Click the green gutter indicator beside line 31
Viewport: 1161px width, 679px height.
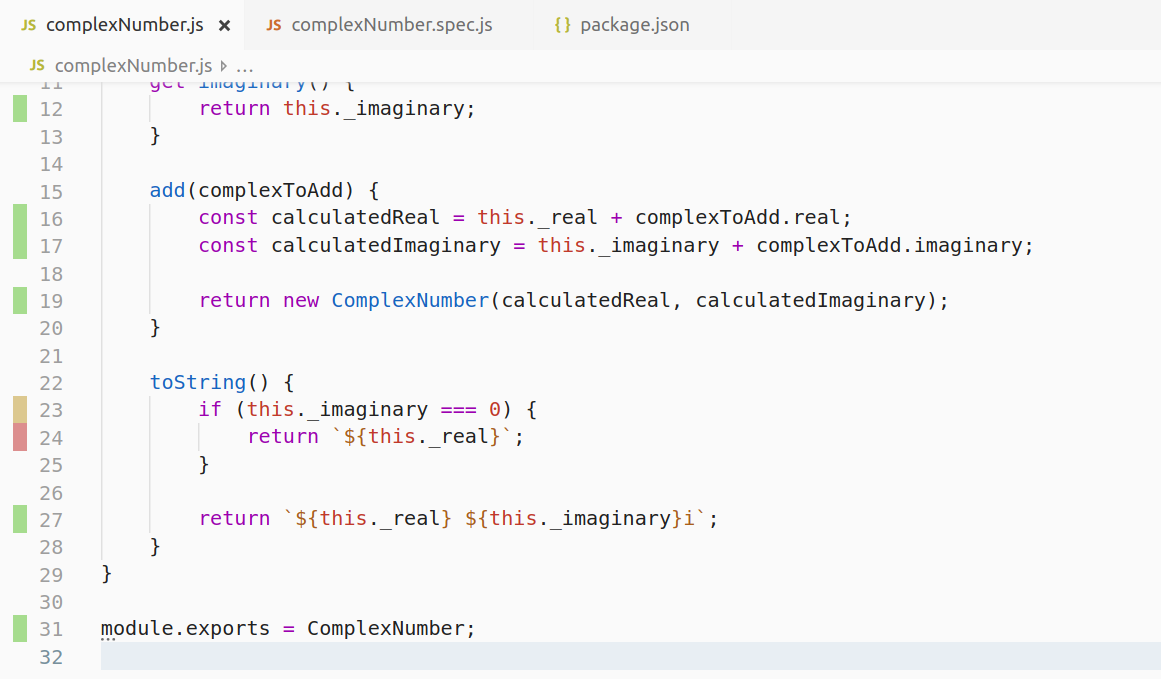(18, 627)
